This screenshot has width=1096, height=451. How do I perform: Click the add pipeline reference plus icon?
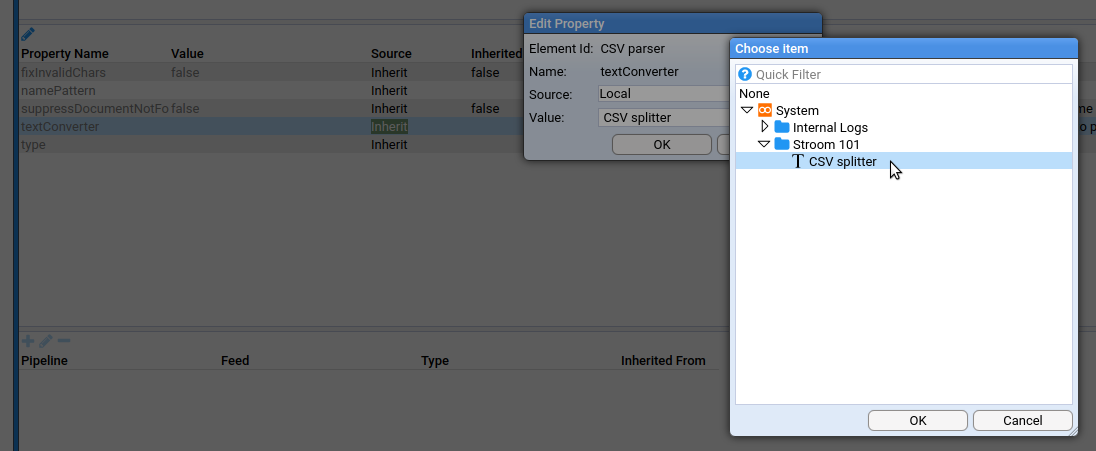click(x=28, y=341)
